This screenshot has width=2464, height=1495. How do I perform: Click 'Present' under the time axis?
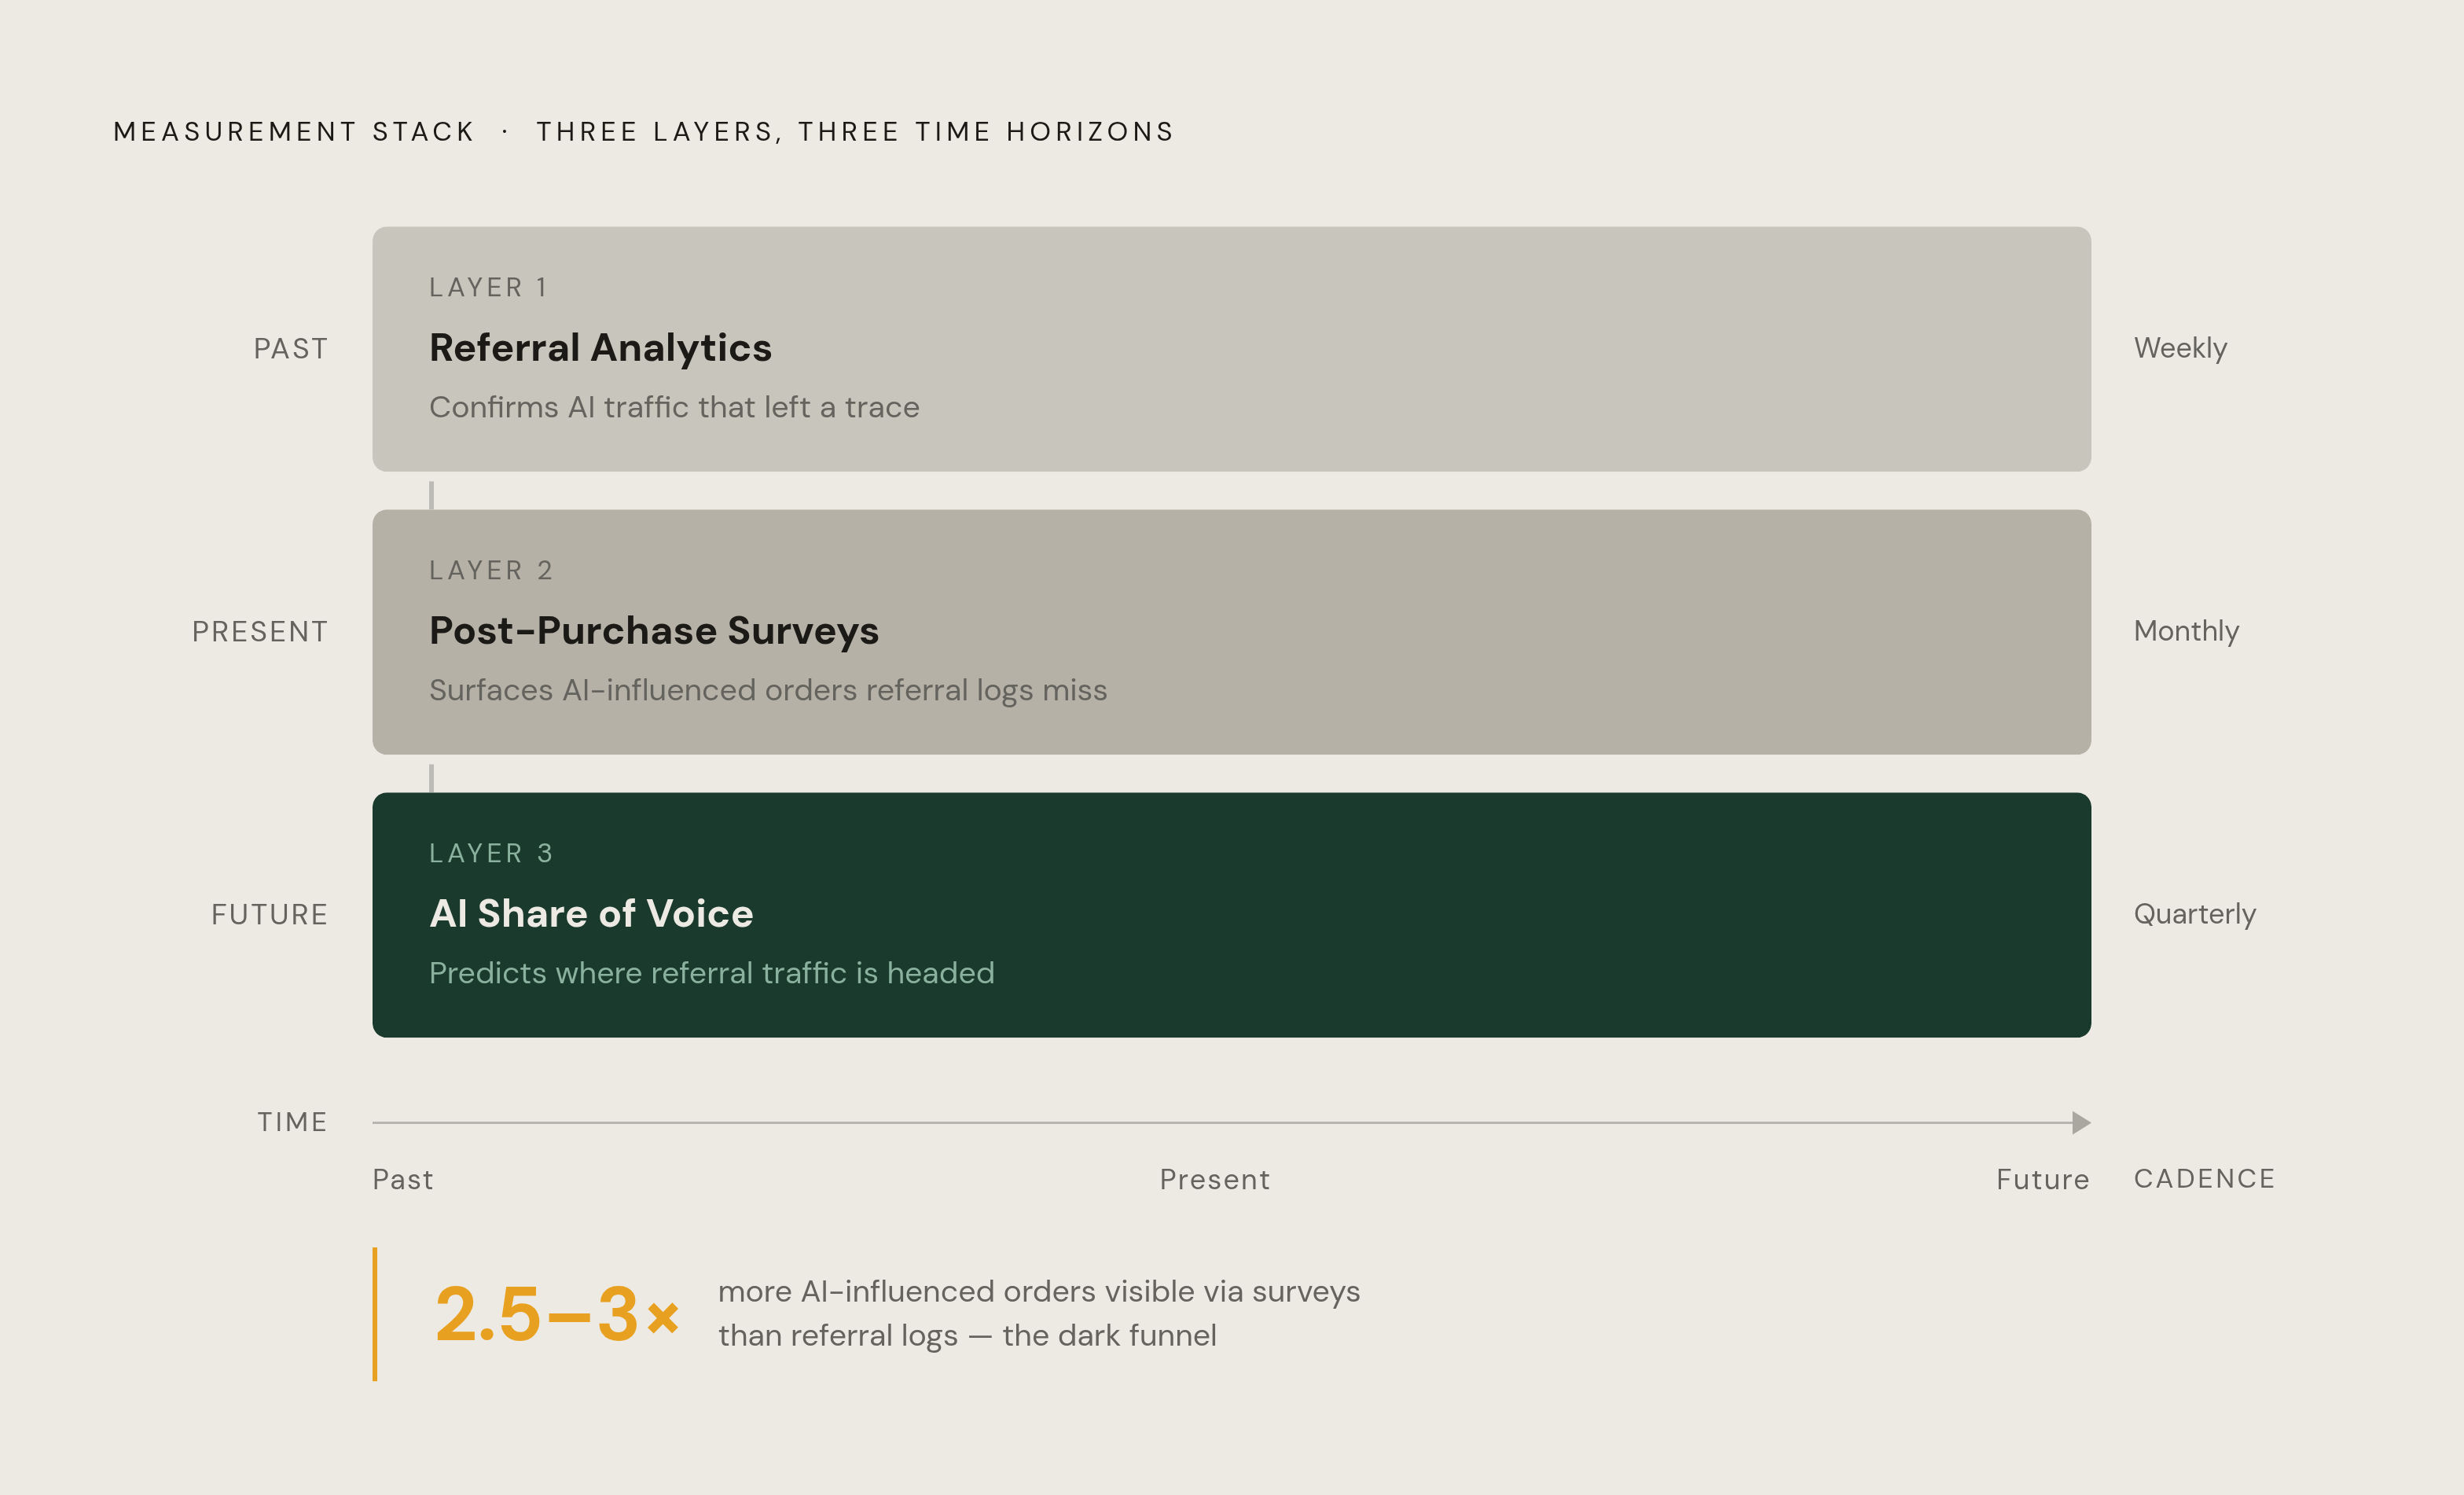pyautogui.click(x=1215, y=1180)
